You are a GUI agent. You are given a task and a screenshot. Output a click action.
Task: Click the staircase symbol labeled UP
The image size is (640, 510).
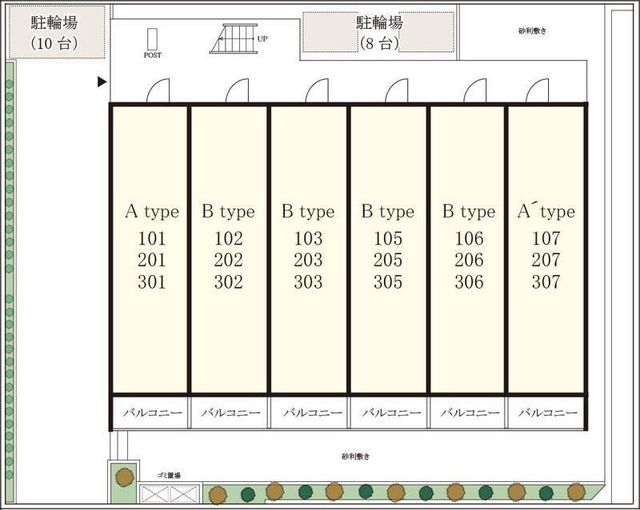coord(232,38)
